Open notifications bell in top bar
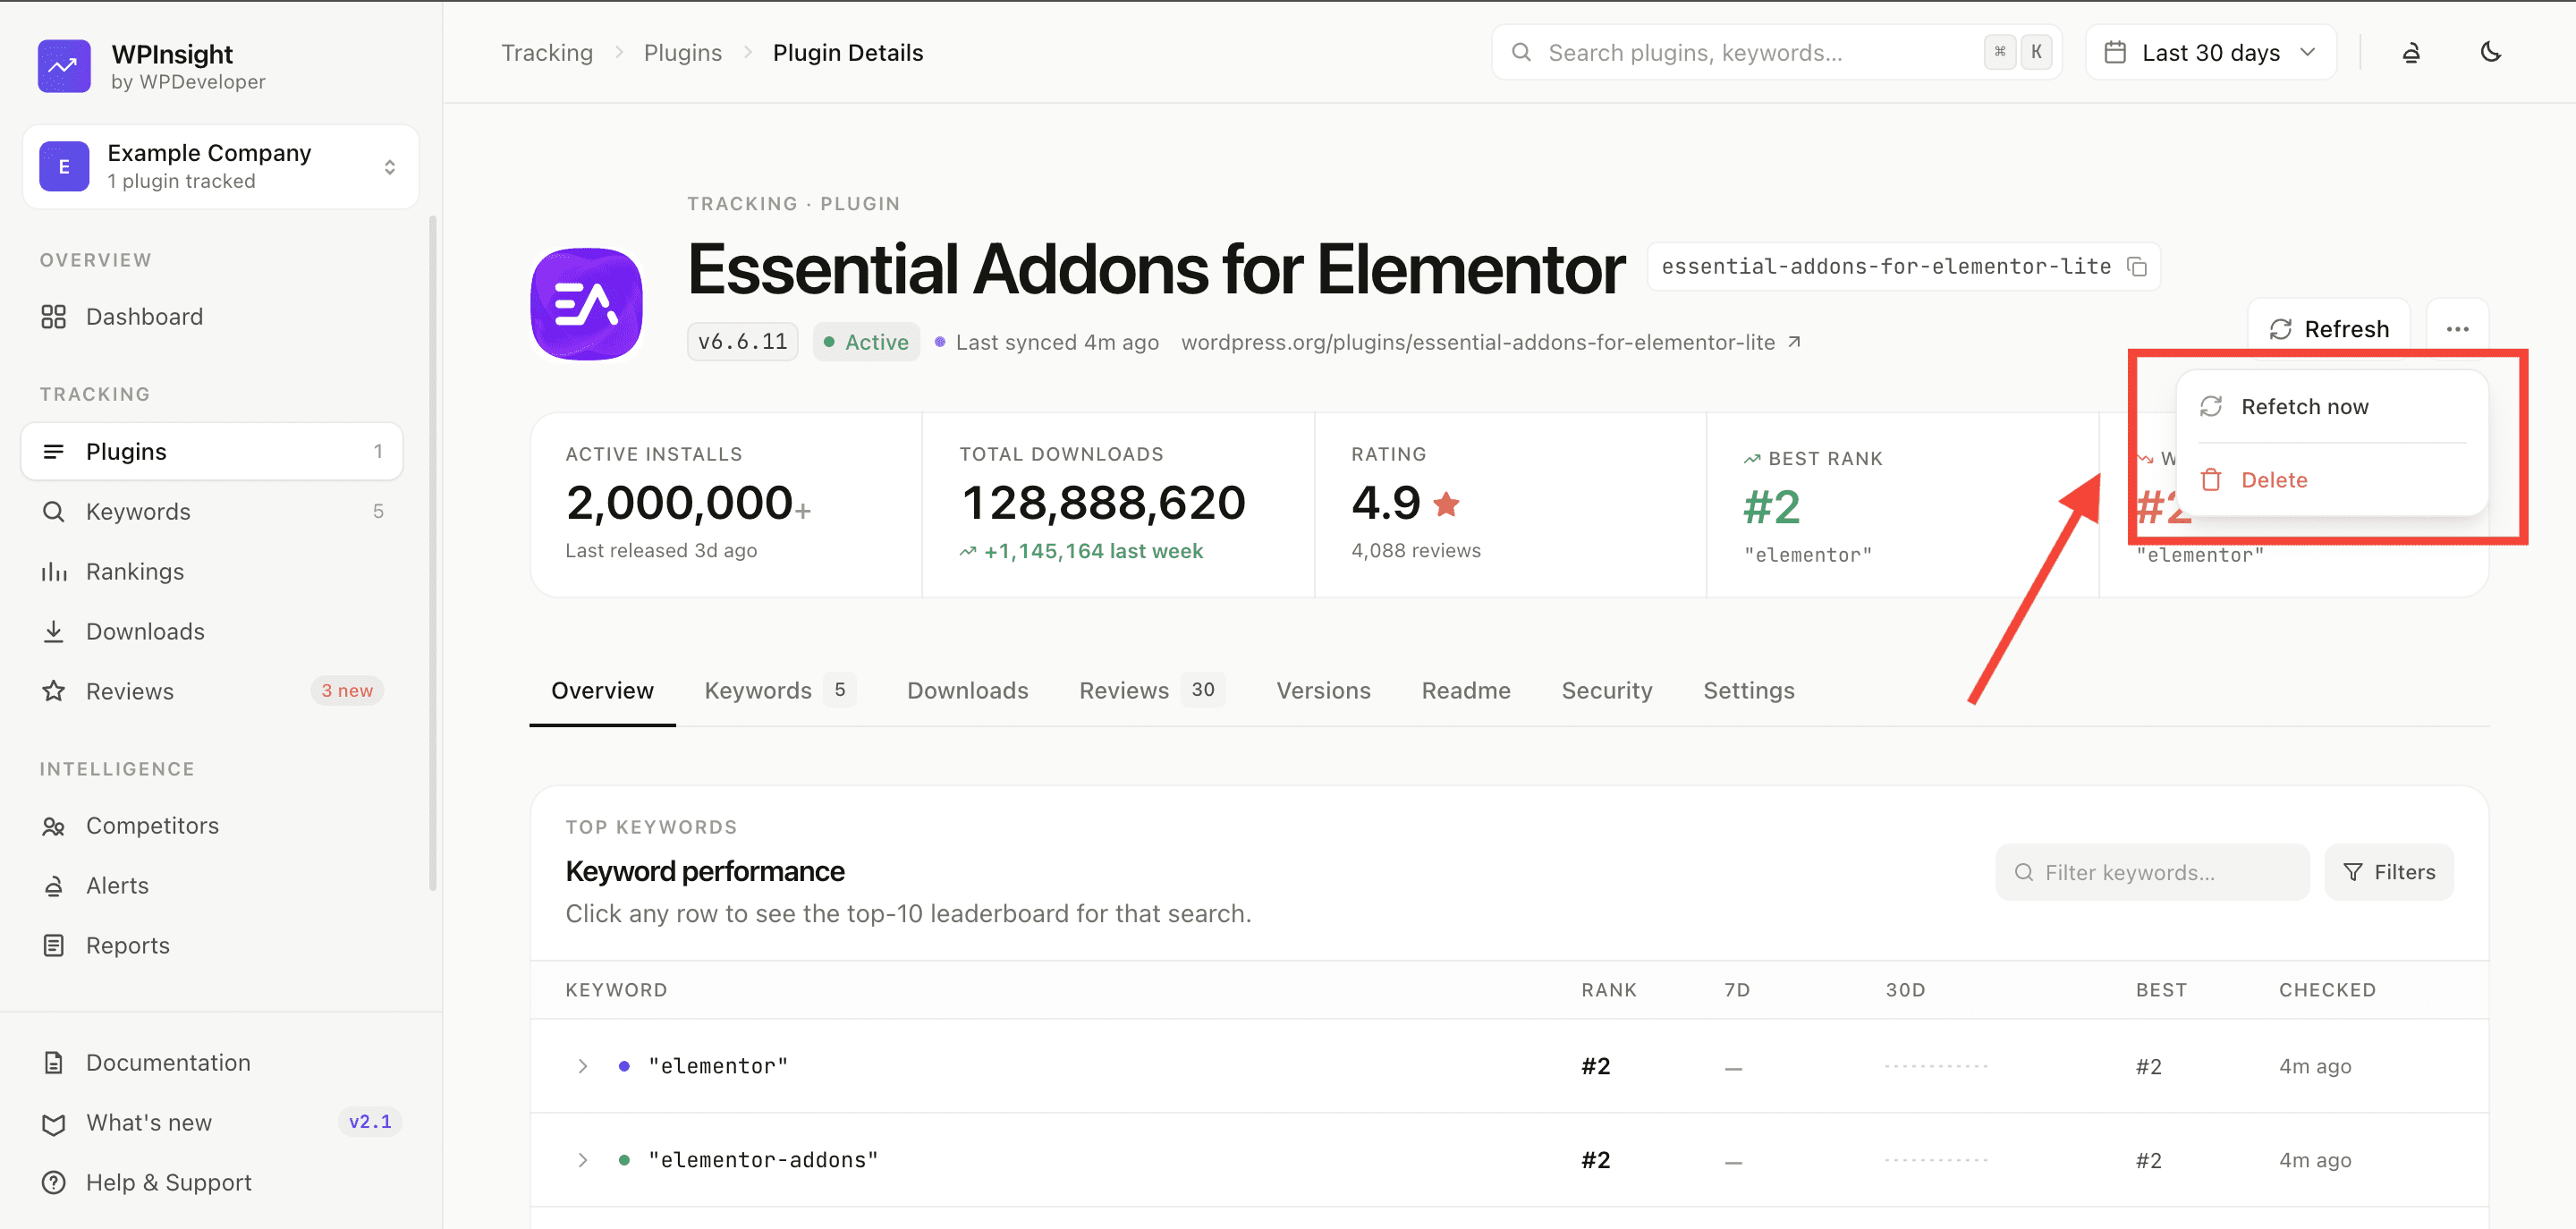Screen dimensions: 2576x1229 [x=2411, y=53]
